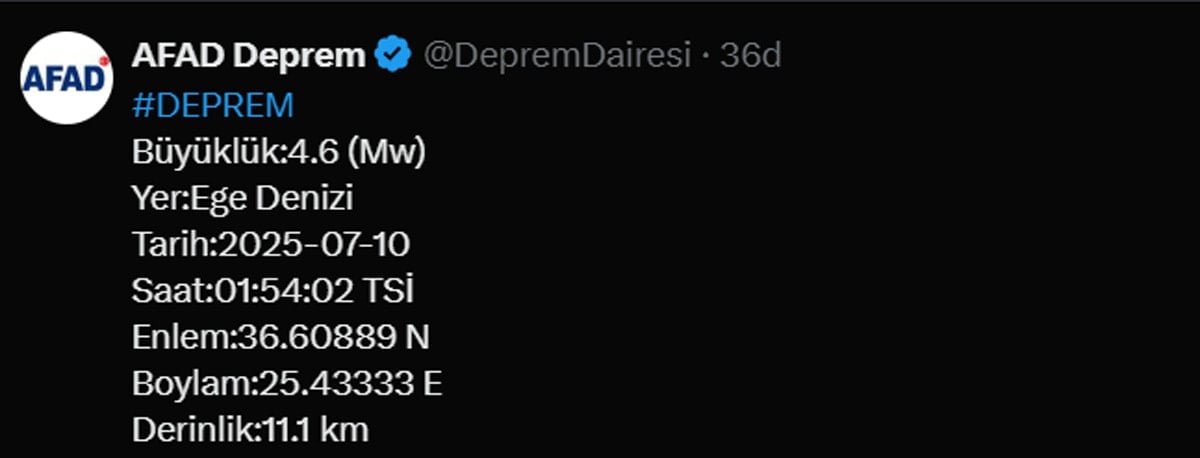The image size is (1200, 458).
Task: Open the AFAD profile avatar
Action: coord(65,77)
